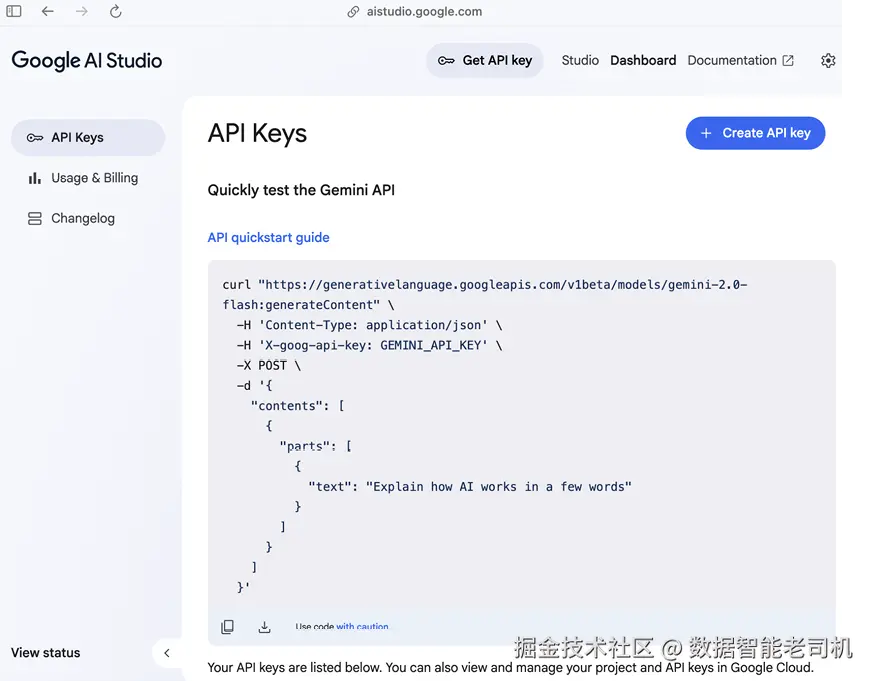Open the Google AI Studio logo home
This screenshot has height=681, width=873.
87,61
